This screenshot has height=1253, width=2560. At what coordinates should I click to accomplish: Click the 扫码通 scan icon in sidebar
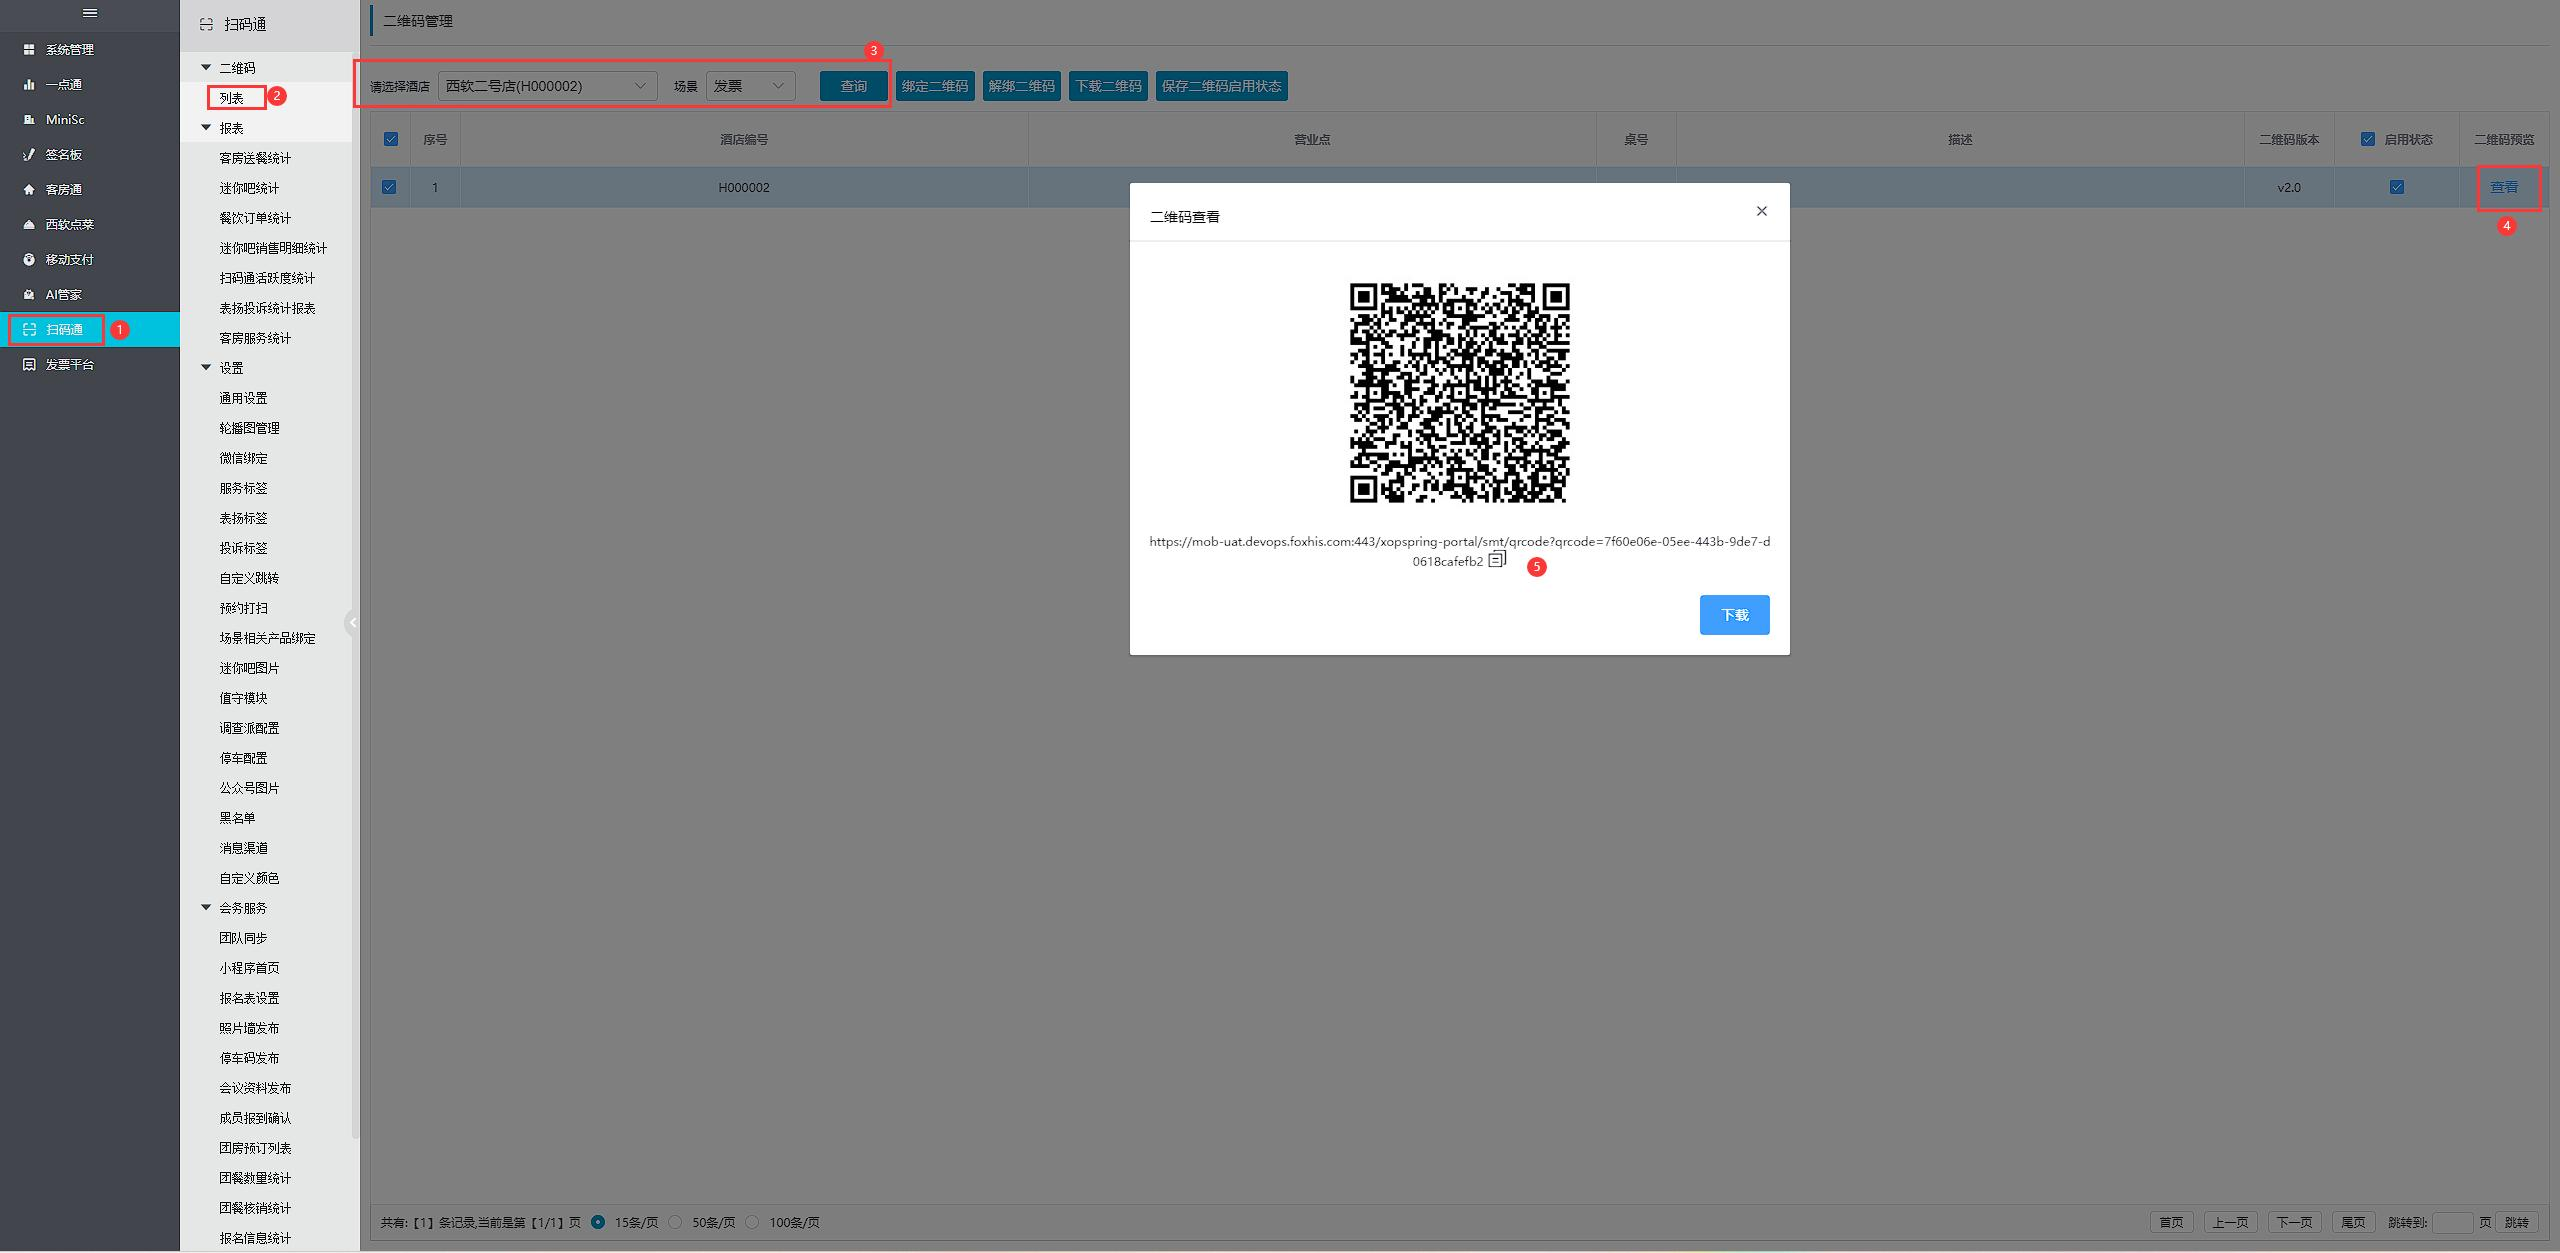coord(29,329)
